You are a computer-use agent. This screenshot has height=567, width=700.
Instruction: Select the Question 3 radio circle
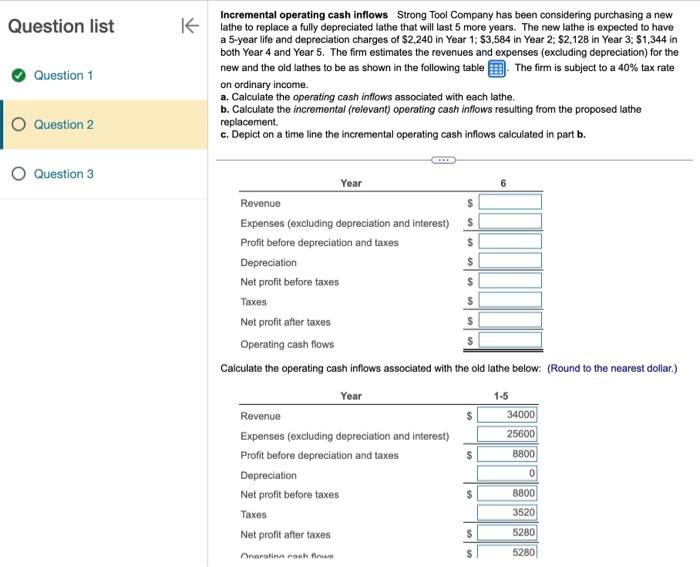(18, 174)
